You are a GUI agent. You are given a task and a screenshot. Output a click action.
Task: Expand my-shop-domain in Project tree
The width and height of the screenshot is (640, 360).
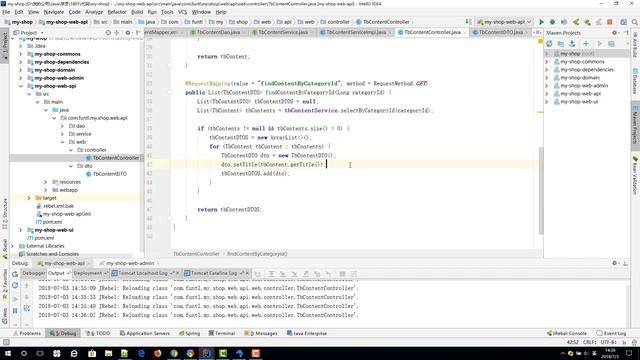[x=20, y=70]
